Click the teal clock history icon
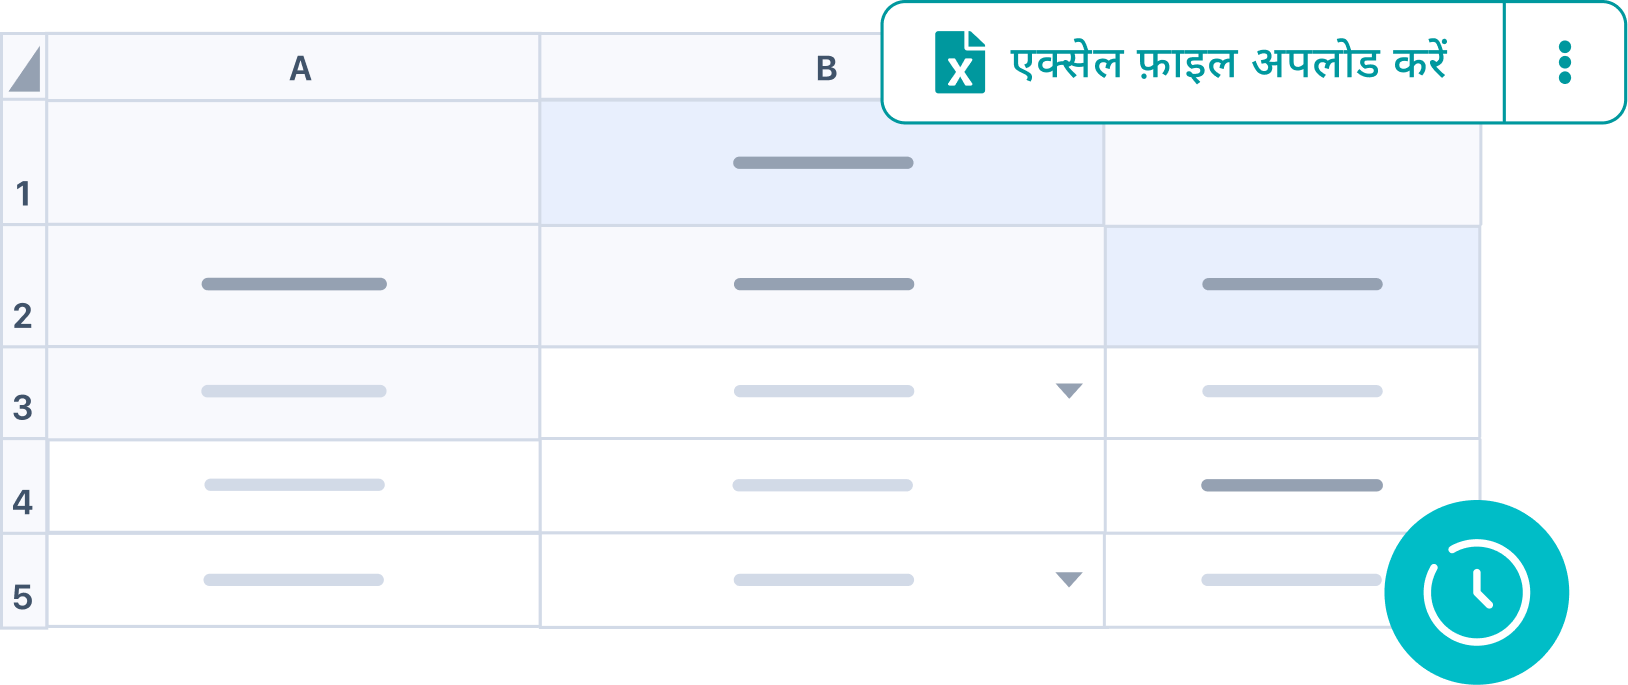This screenshot has width=1628, height=685. [x=1476, y=592]
